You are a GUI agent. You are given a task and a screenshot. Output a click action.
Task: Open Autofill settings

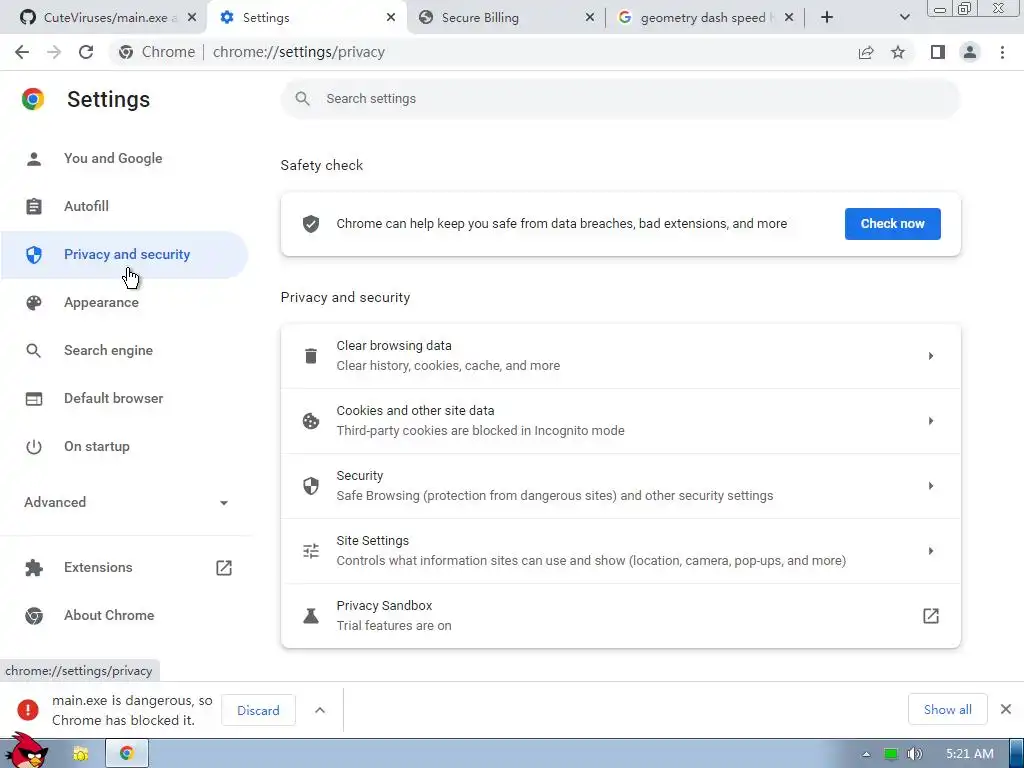coord(124,206)
